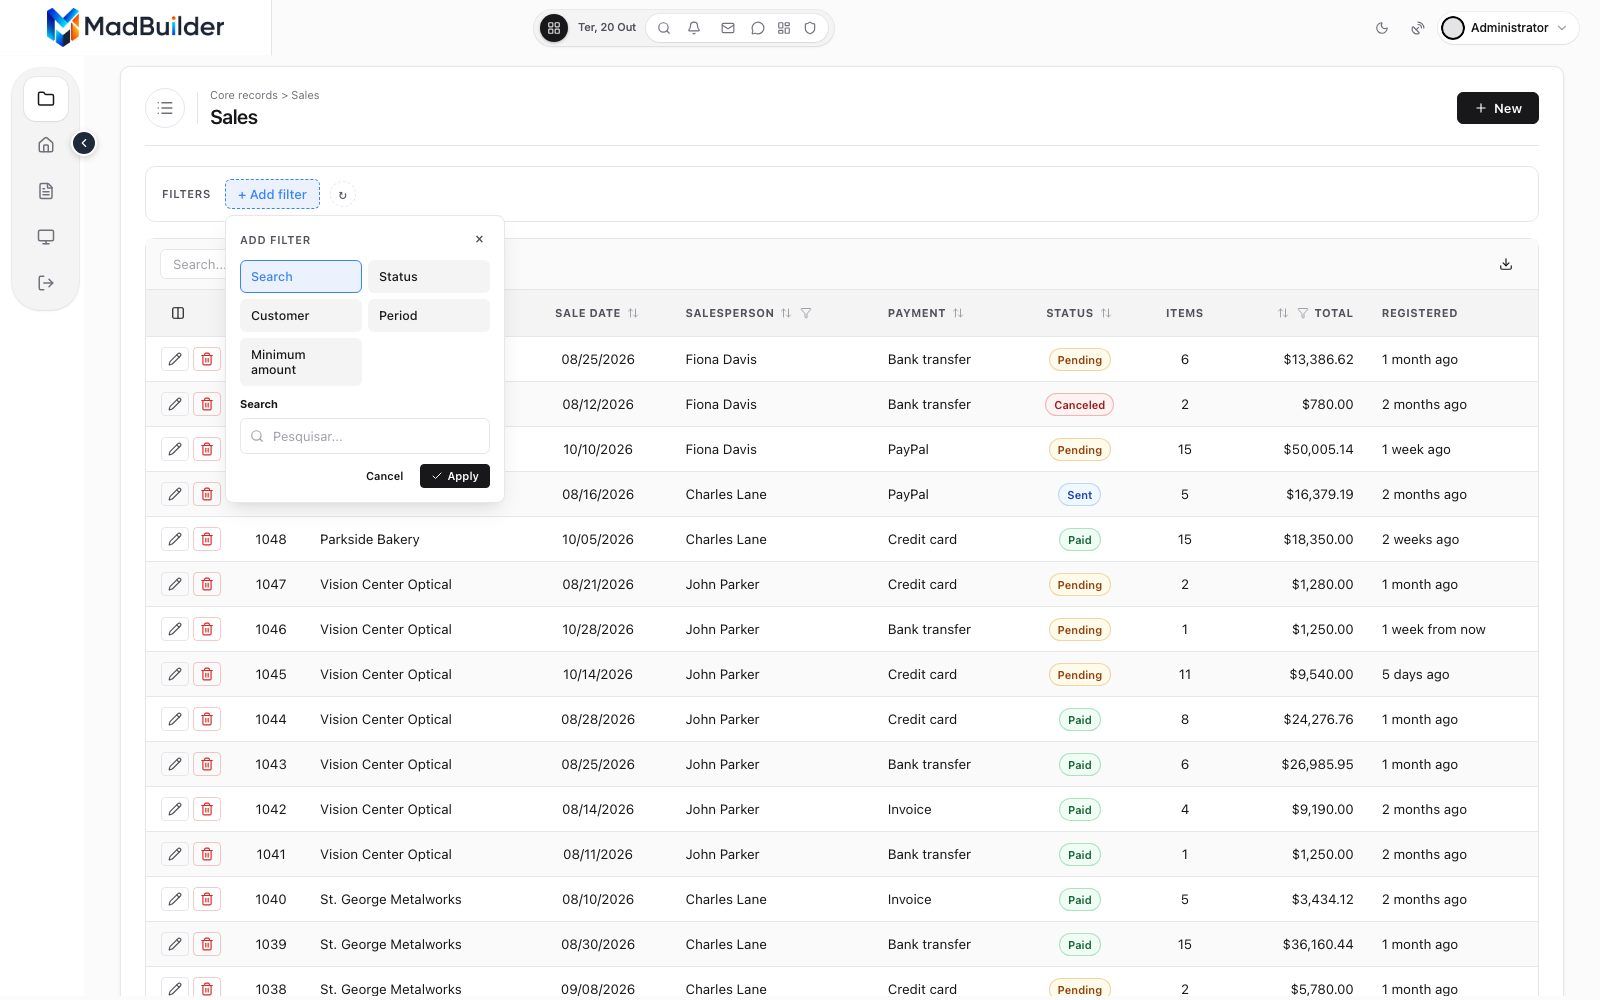Filter Total column with funnel icon
Image resolution: width=1600 pixels, height=1000 pixels.
click(x=1303, y=313)
